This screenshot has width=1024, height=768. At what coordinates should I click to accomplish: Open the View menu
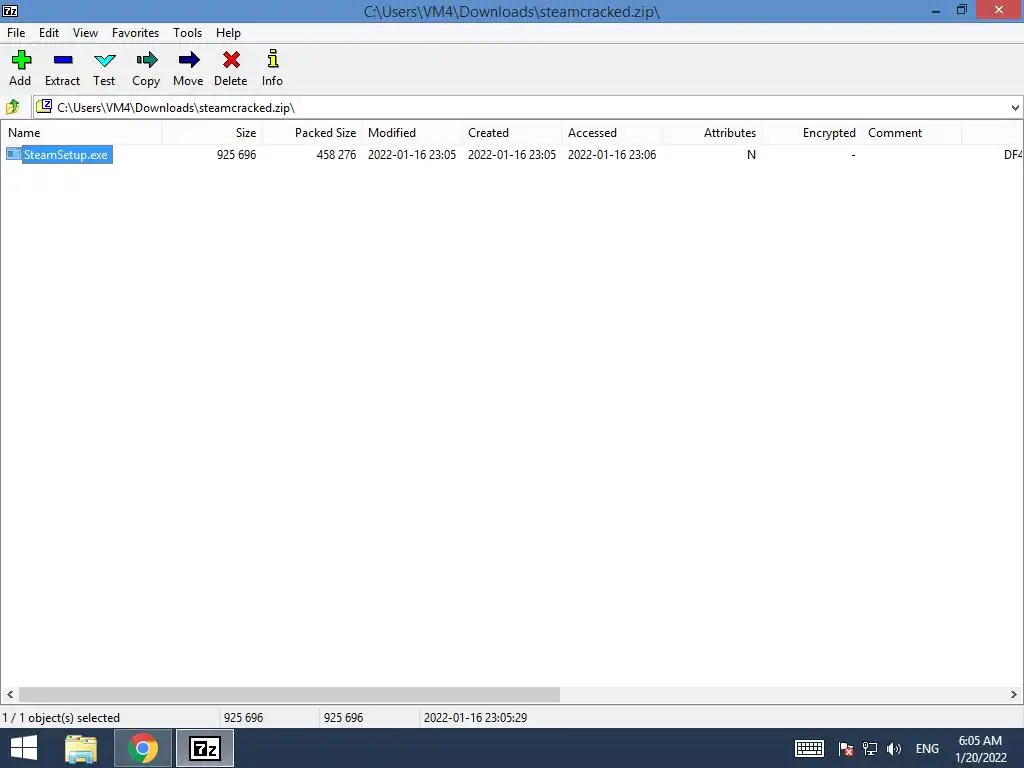[86, 33]
